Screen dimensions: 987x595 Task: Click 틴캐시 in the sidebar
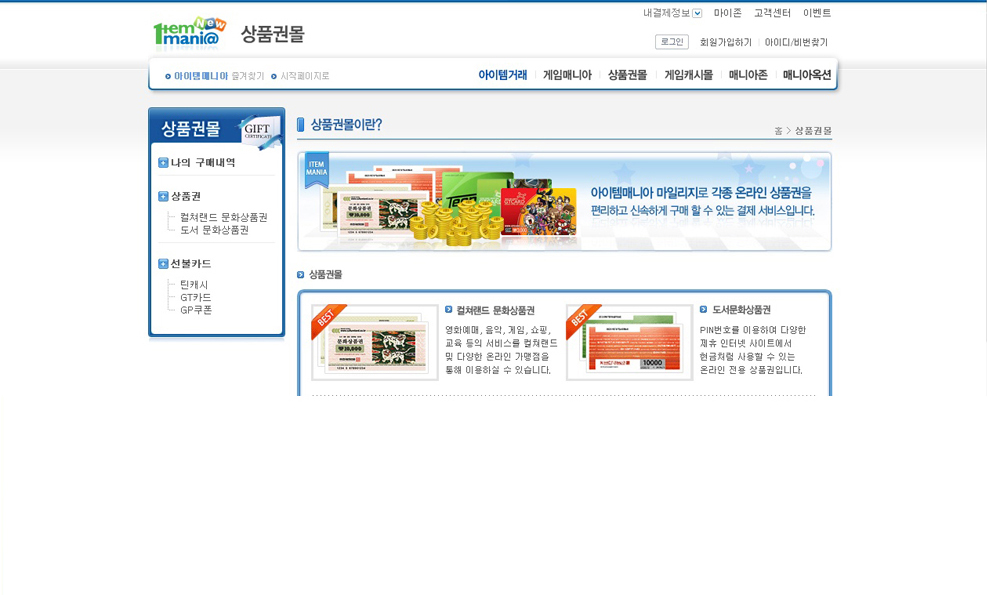194,285
